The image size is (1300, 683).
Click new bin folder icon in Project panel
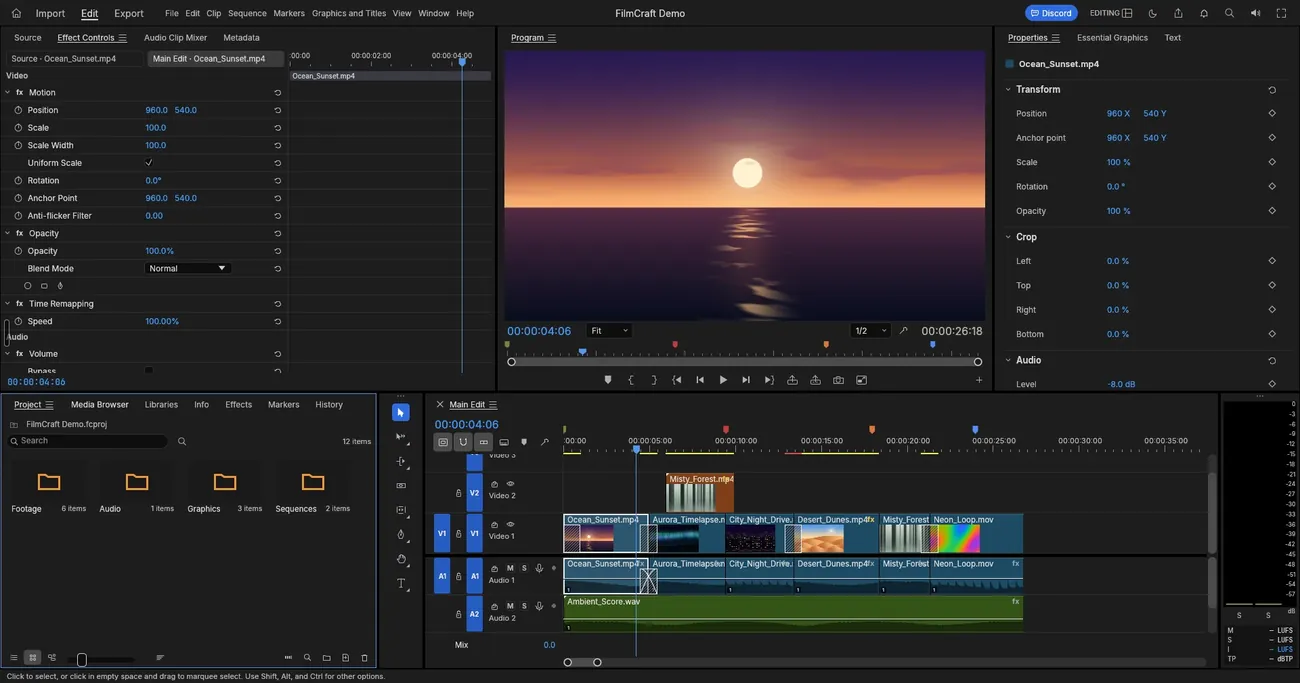pyautogui.click(x=326, y=658)
